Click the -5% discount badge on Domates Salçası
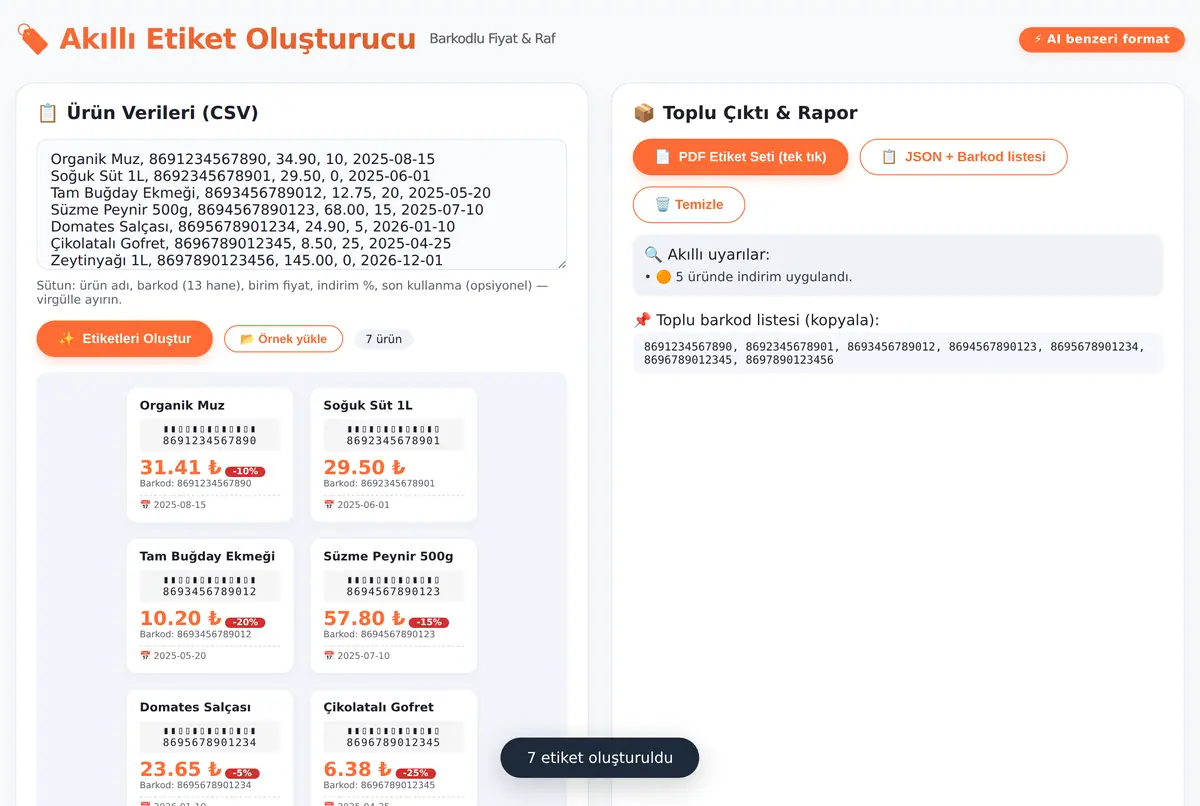Image resolution: width=1200 pixels, height=806 pixels. 242,774
